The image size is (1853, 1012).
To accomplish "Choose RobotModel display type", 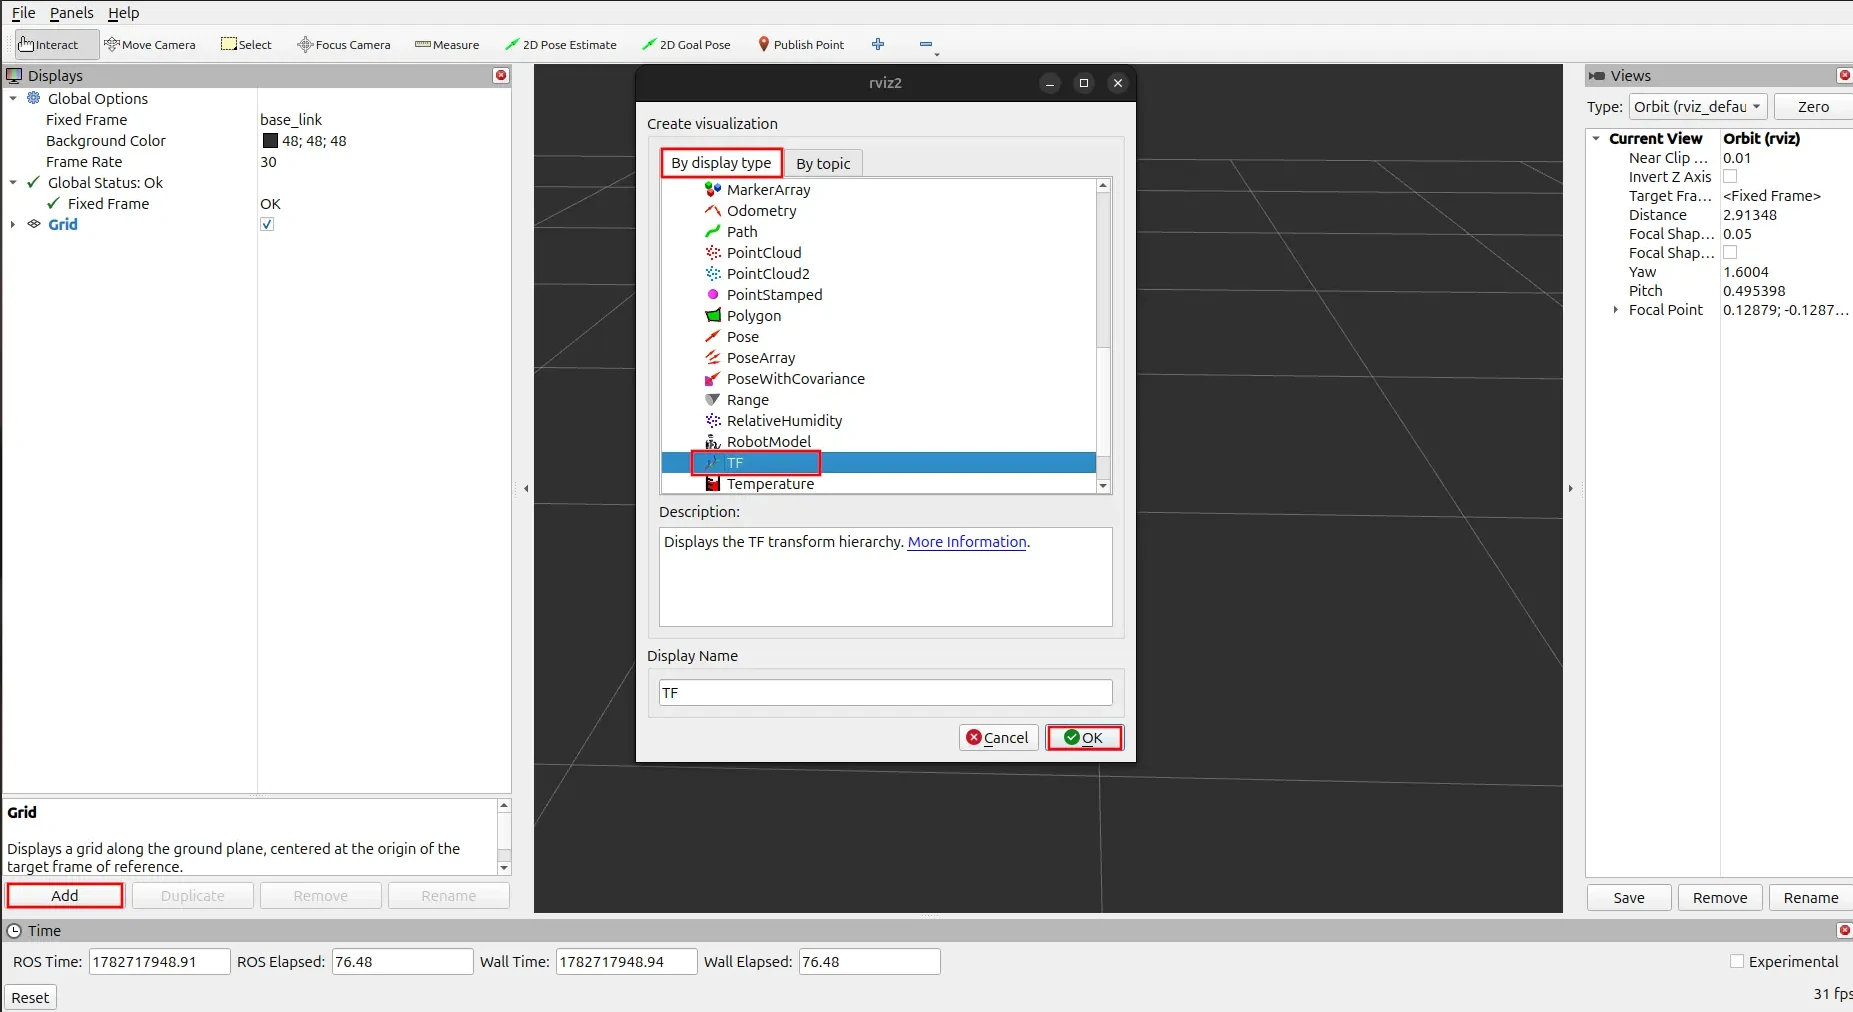I will tap(769, 442).
